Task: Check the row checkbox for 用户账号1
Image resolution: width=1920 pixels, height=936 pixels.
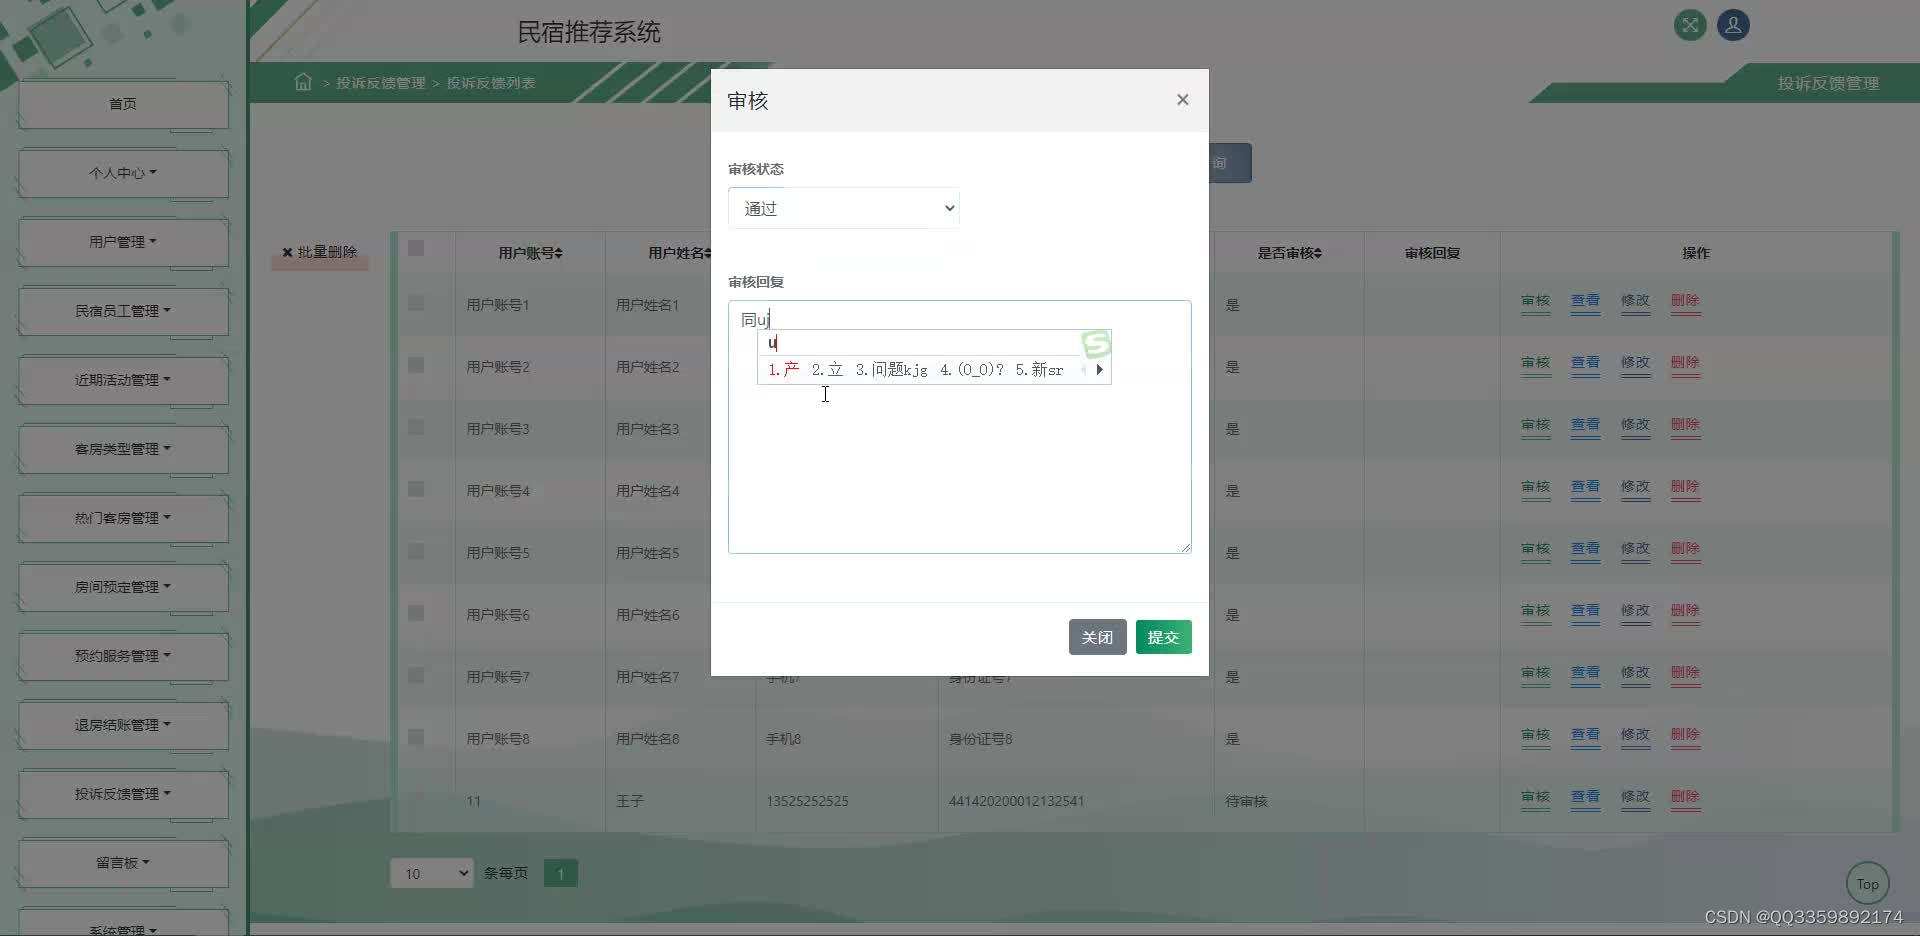Action: (416, 303)
